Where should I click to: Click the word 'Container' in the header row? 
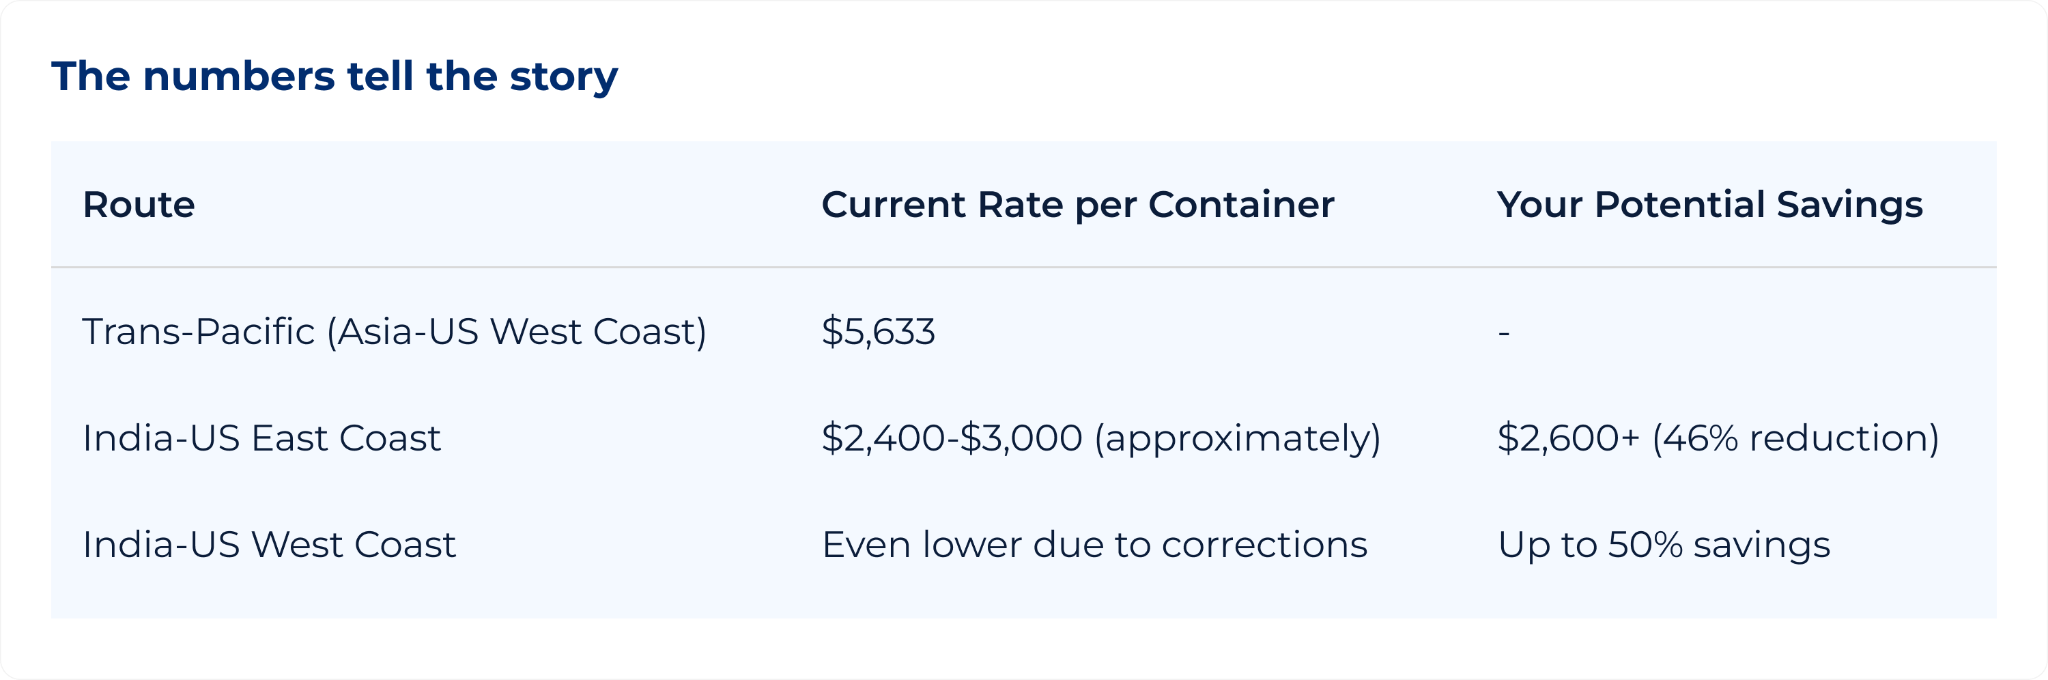(1241, 205)
